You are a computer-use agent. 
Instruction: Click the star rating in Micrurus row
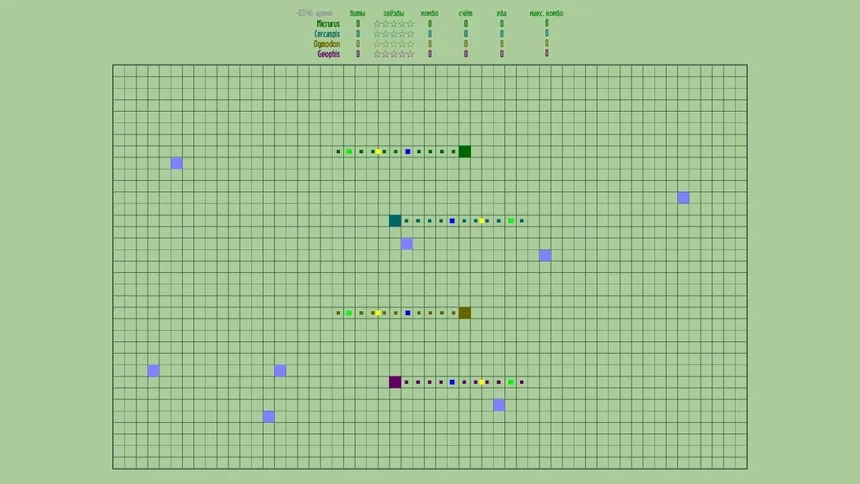(x=393, y=24)
